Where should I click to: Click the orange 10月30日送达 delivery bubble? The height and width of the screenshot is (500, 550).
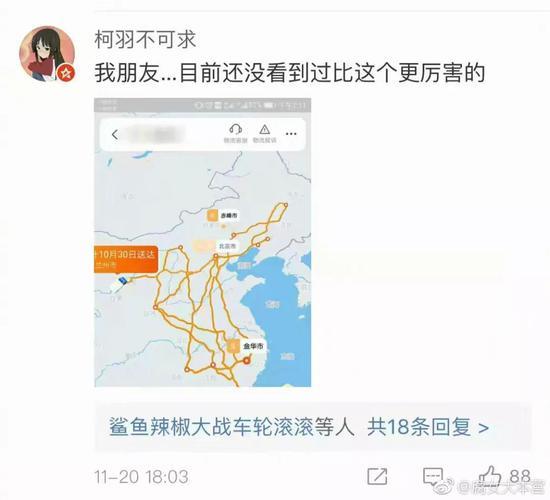[x=126, y=259]
